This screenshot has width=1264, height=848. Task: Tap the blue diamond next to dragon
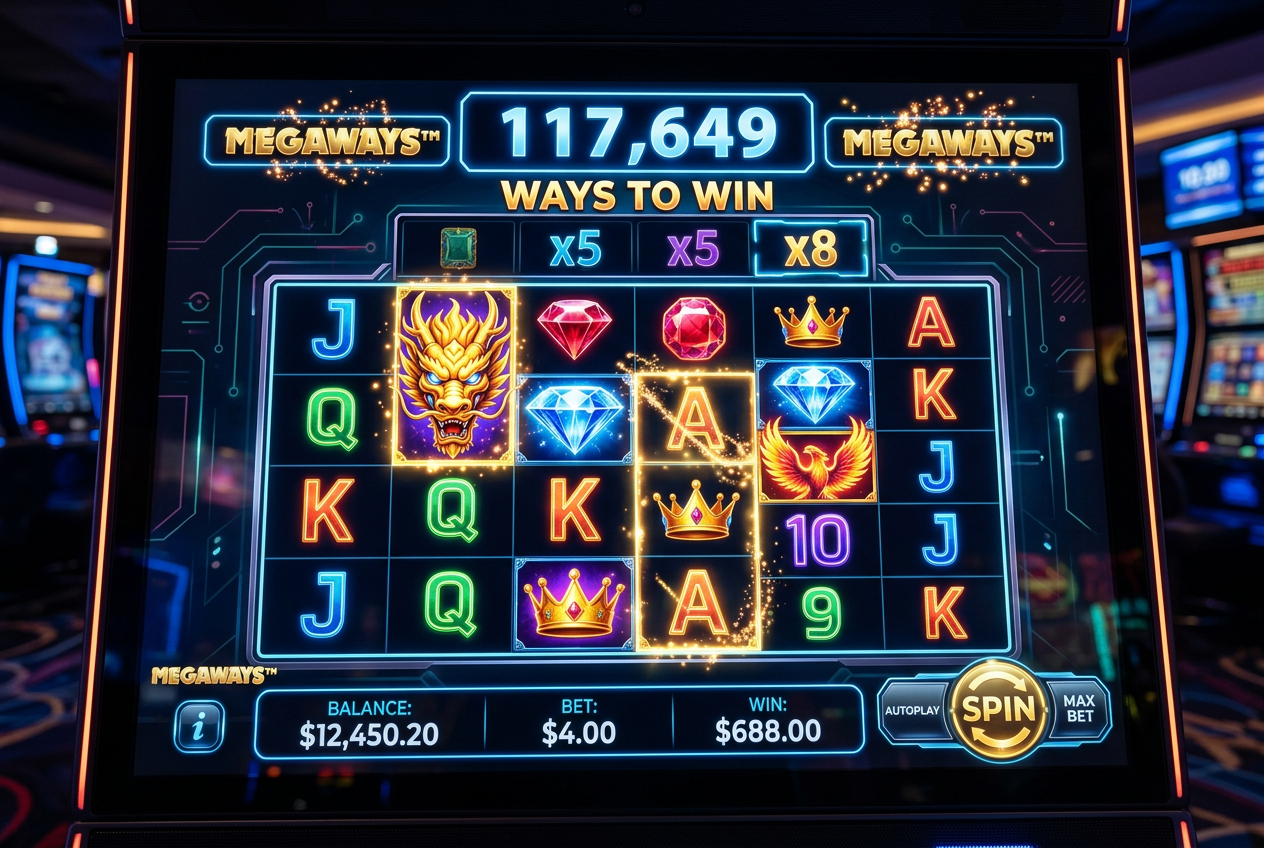pos(574,418)
